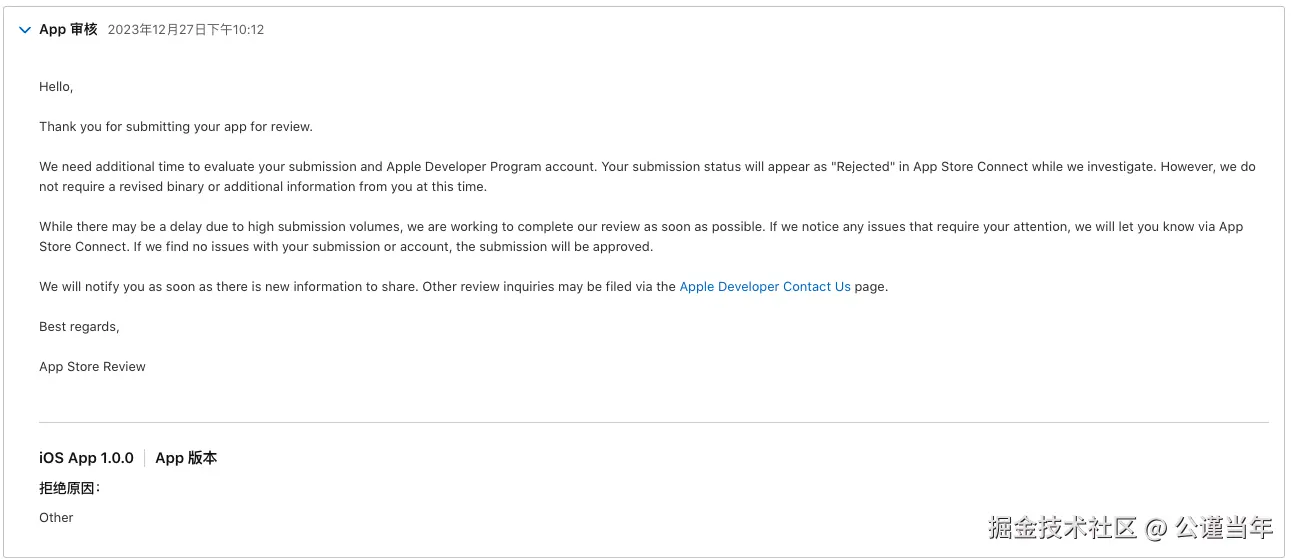Click the App 版本 label
This screenshot has width=1291, height=559.
click(x=186, y=458)
